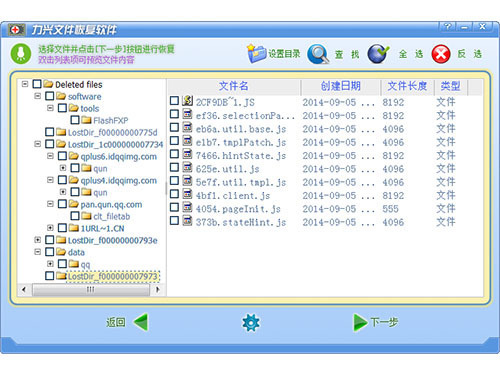Screen dimensions: 500x375
Task: Select the file 625e.util.js in list
Action: 227,169
